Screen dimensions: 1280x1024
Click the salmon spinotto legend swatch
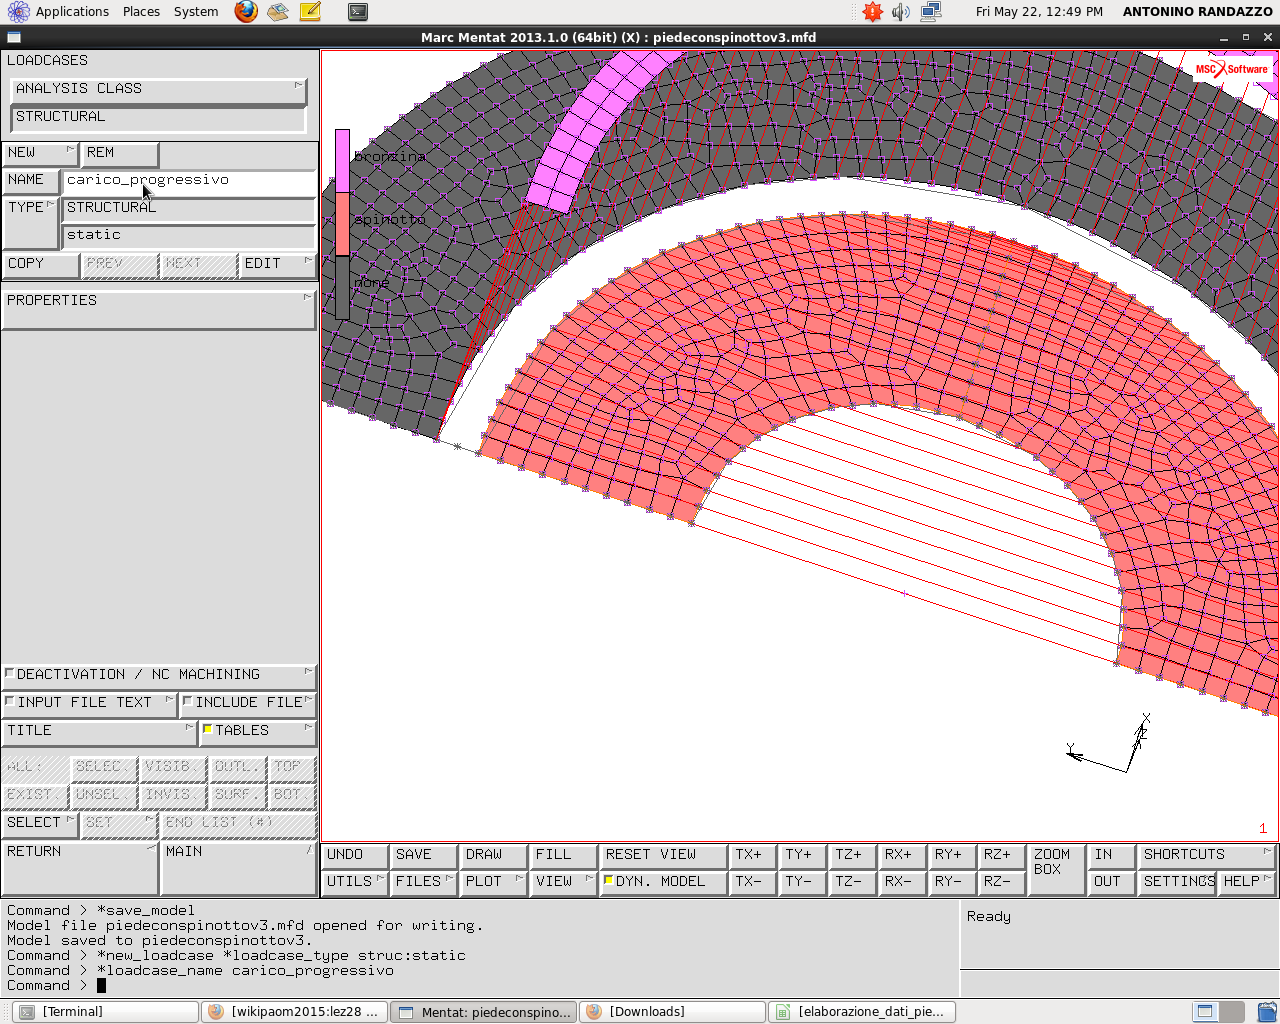click(342, 224)
